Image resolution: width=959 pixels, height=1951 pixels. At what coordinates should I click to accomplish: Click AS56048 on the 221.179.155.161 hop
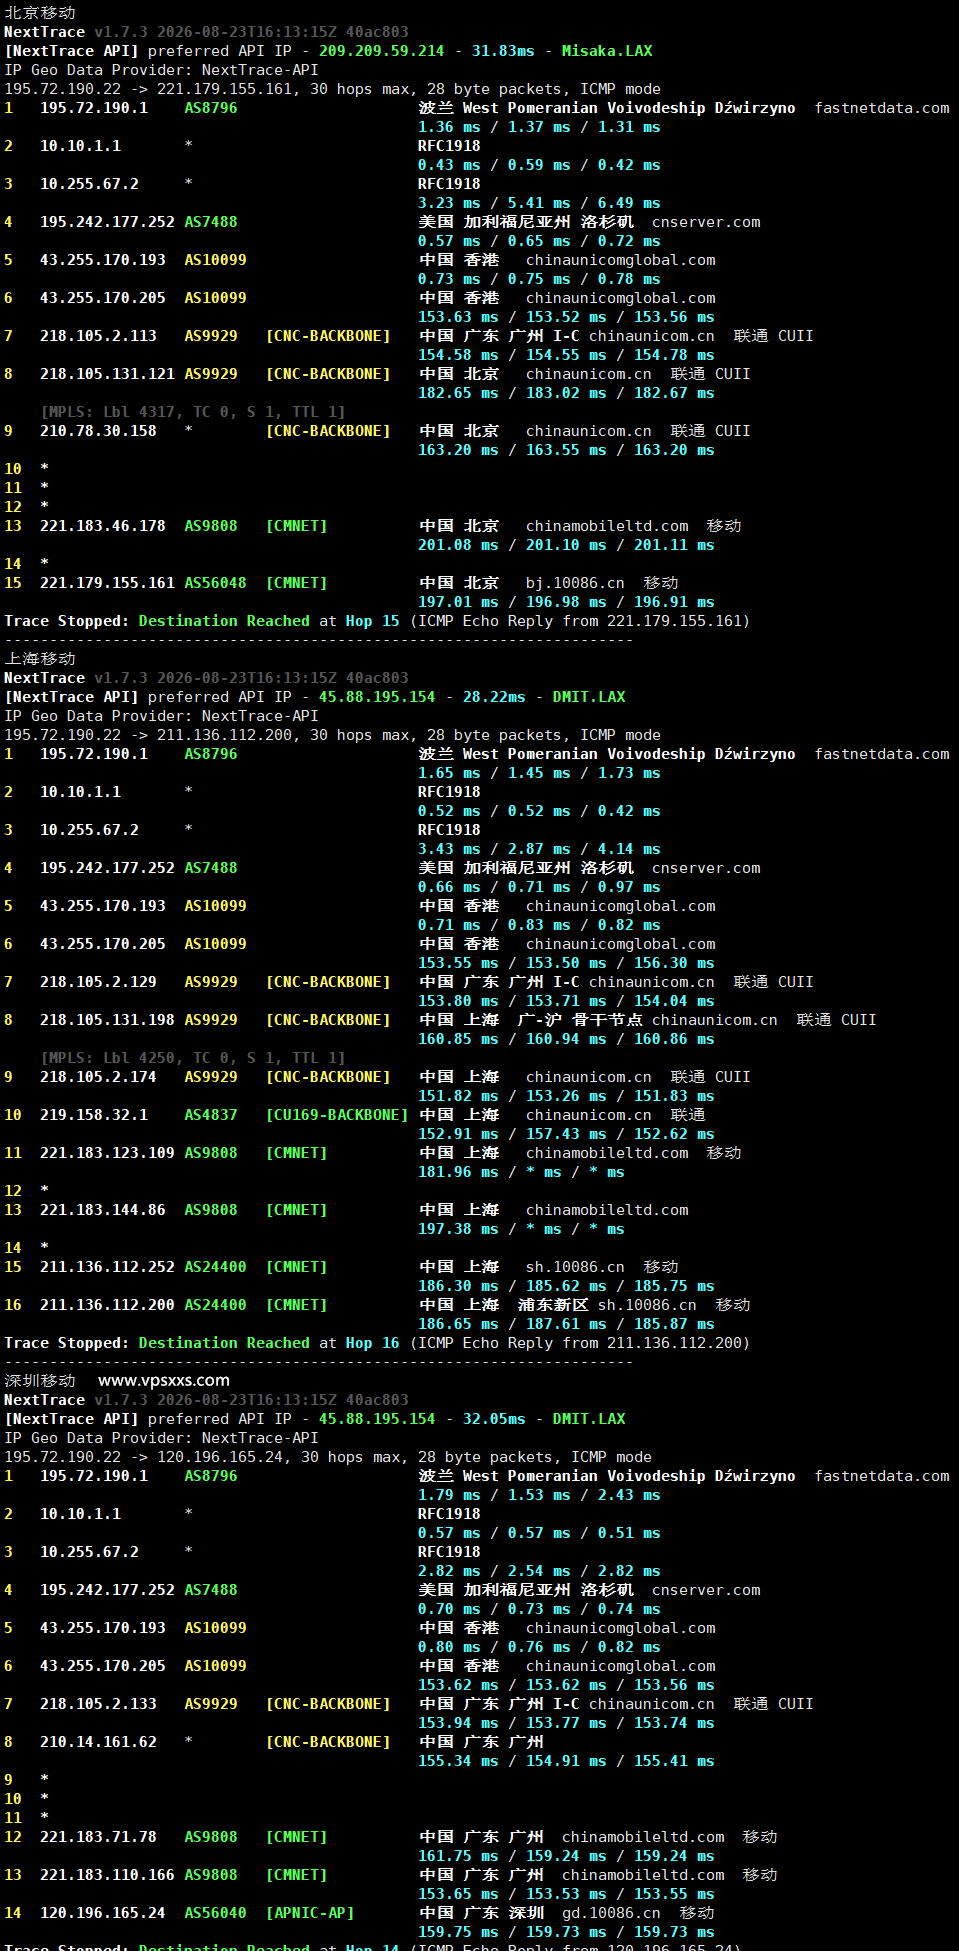[215, 583]
